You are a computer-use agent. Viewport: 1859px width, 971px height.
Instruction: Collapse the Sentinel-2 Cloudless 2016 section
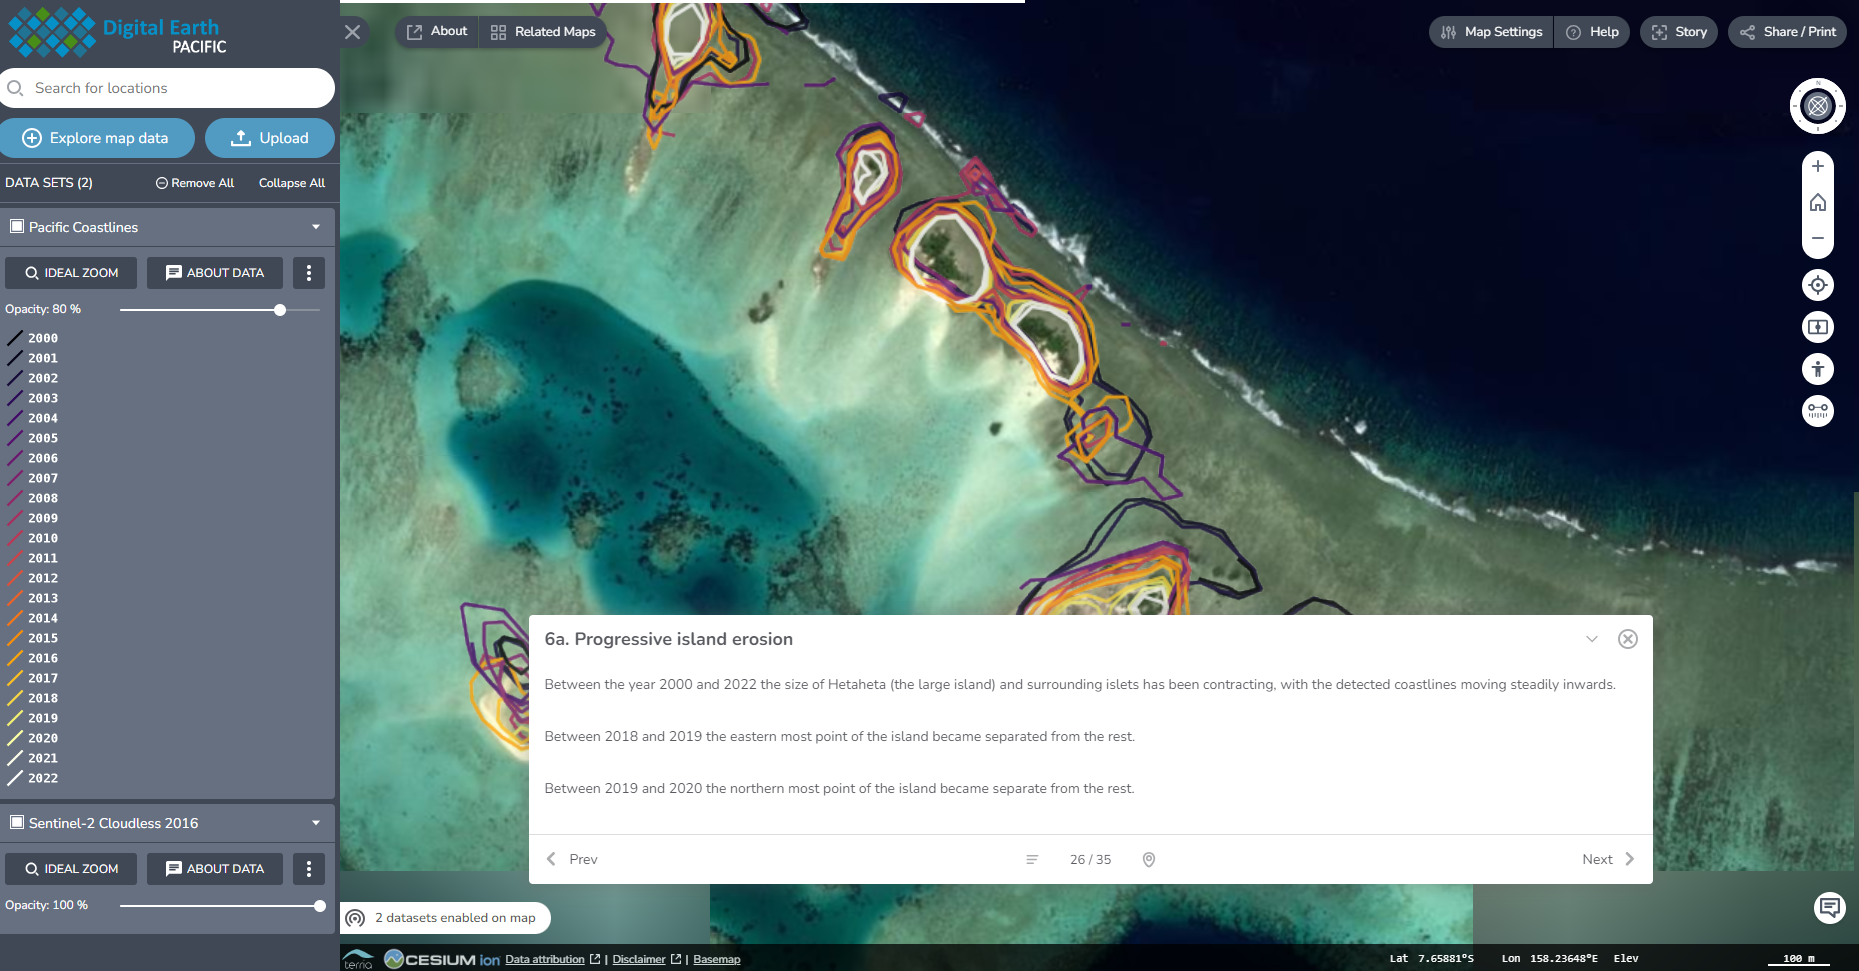(x=316, y=823)
